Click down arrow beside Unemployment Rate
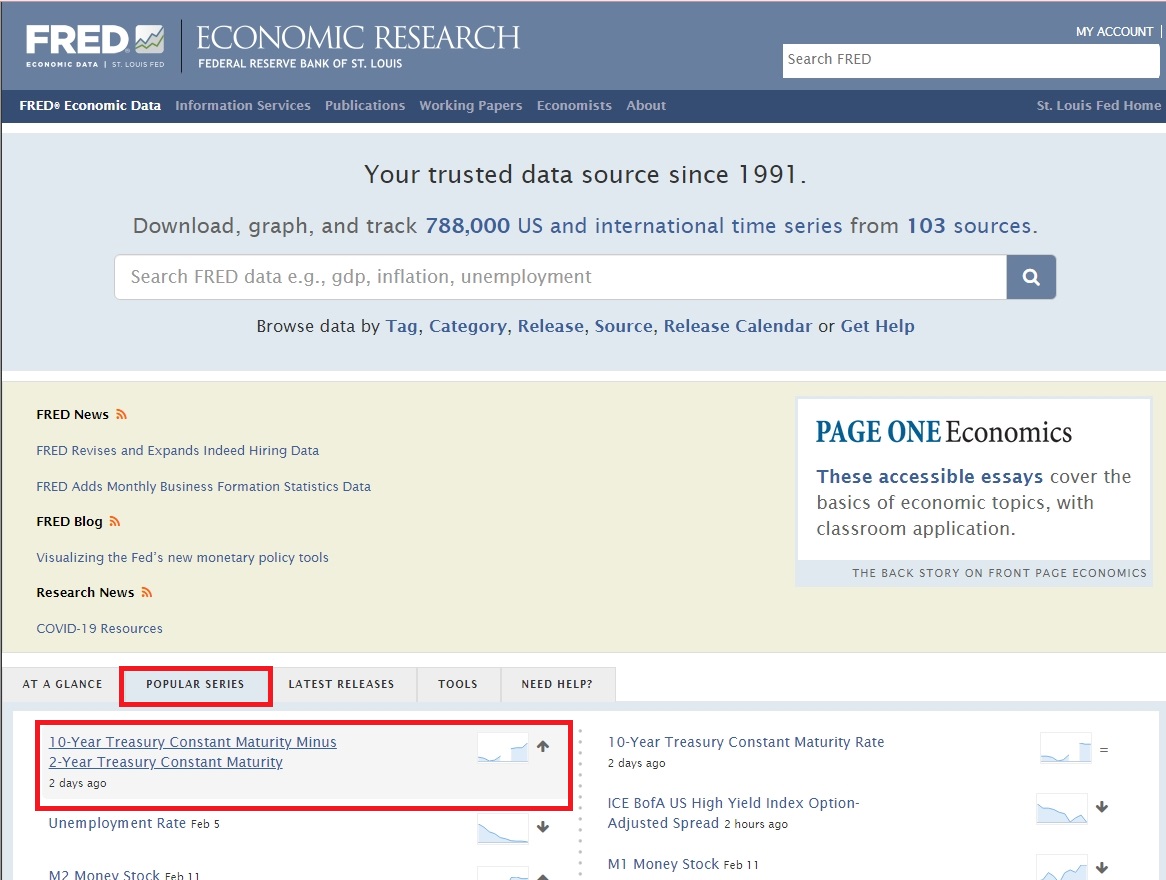This screenshot has height=880, width=1166. [x=543, y=826]
